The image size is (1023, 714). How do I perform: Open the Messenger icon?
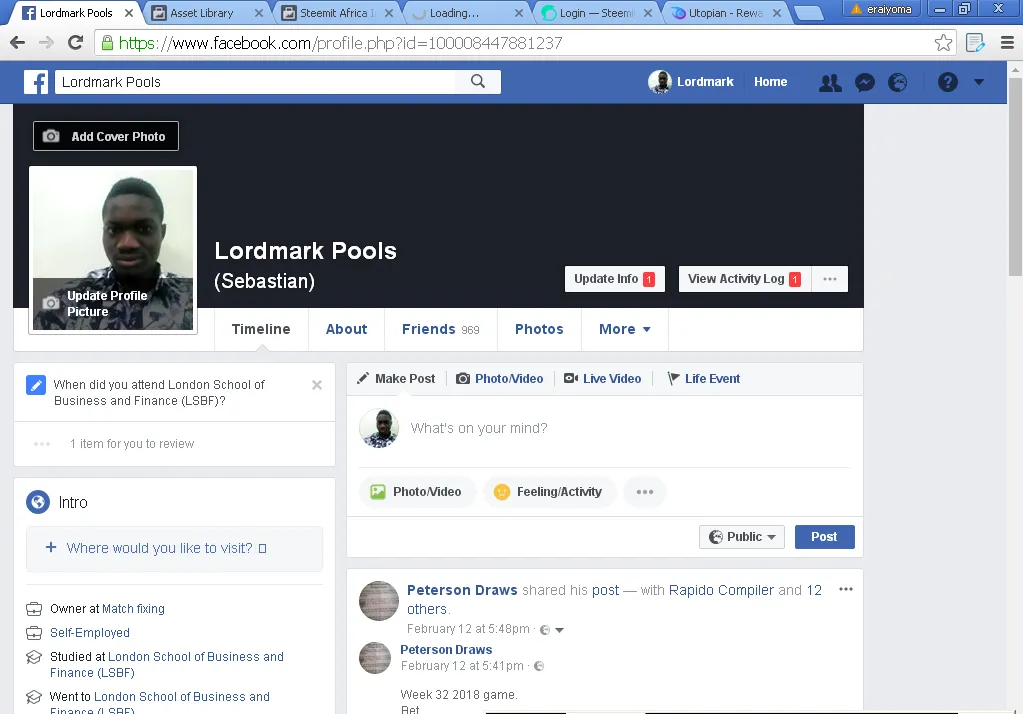click(864, 82)
